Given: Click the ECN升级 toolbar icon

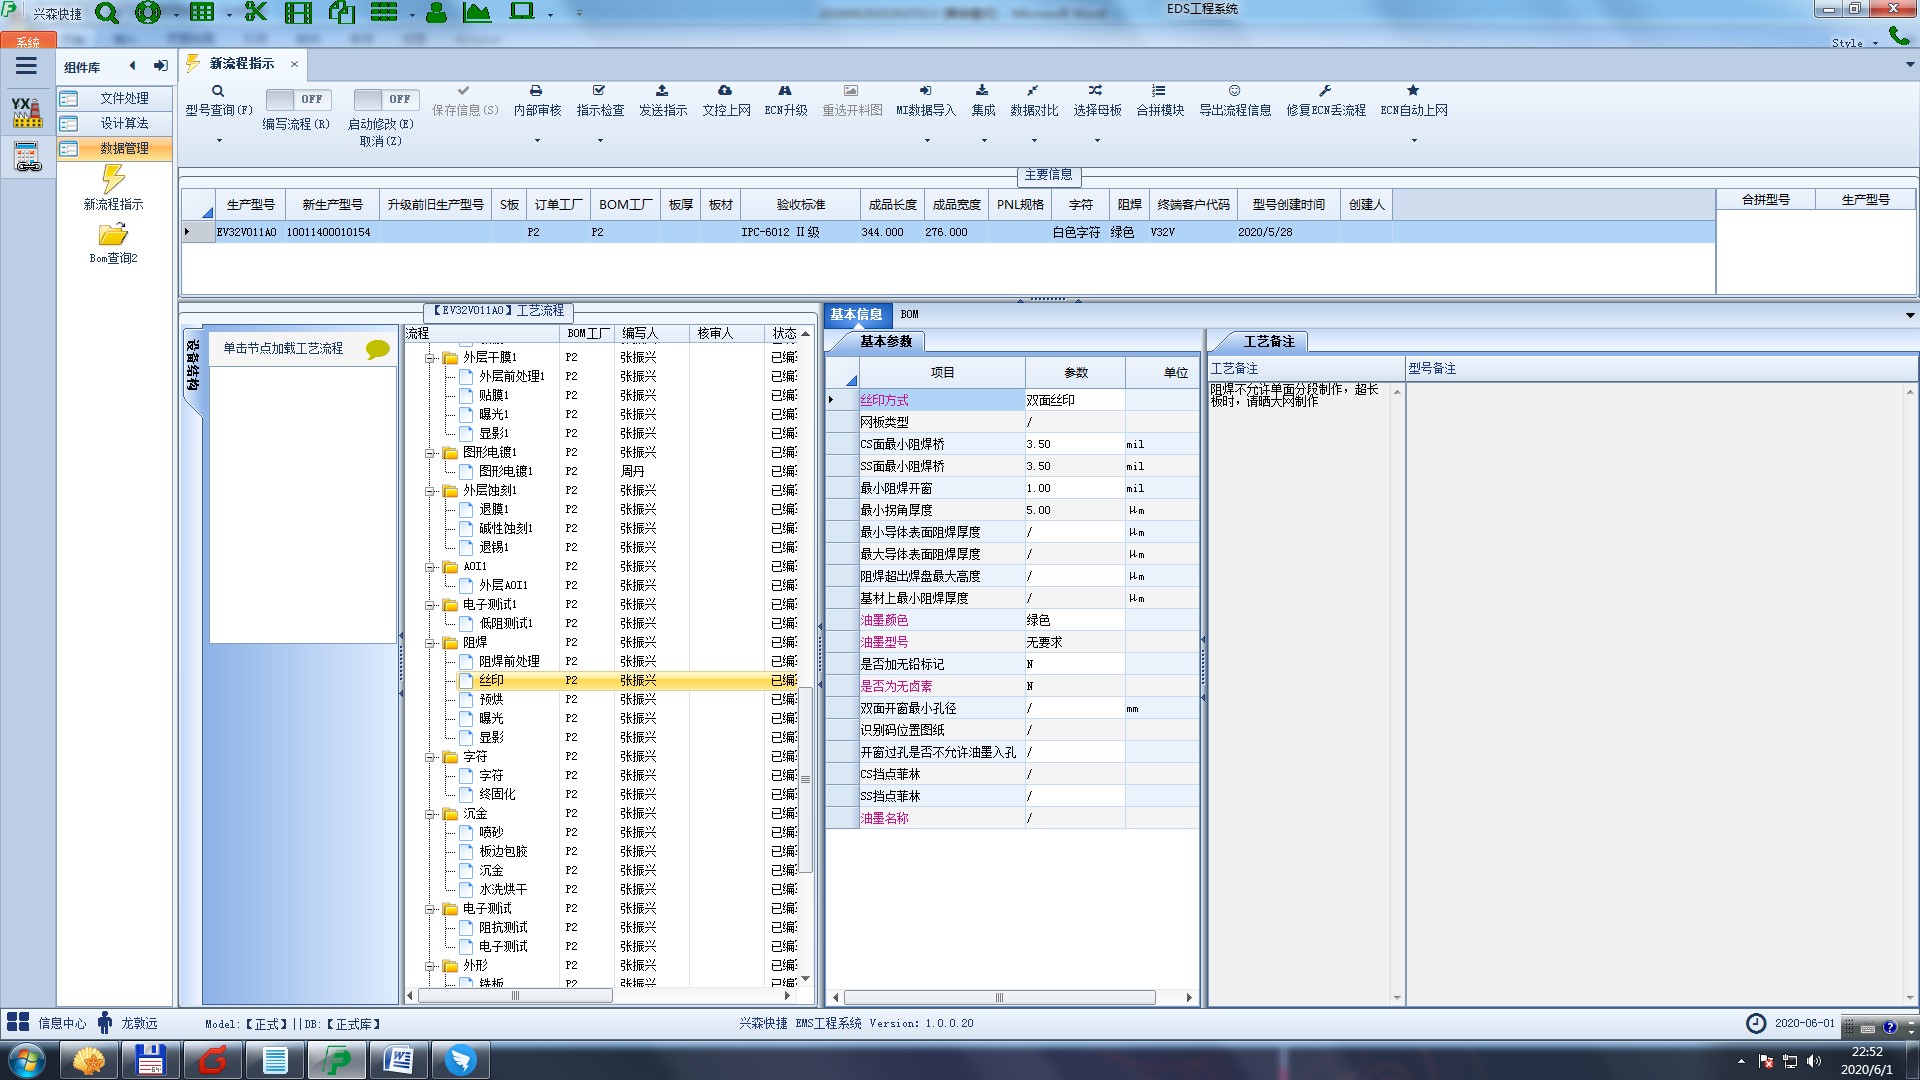Looking at the screenshot, I should (785, 91).
